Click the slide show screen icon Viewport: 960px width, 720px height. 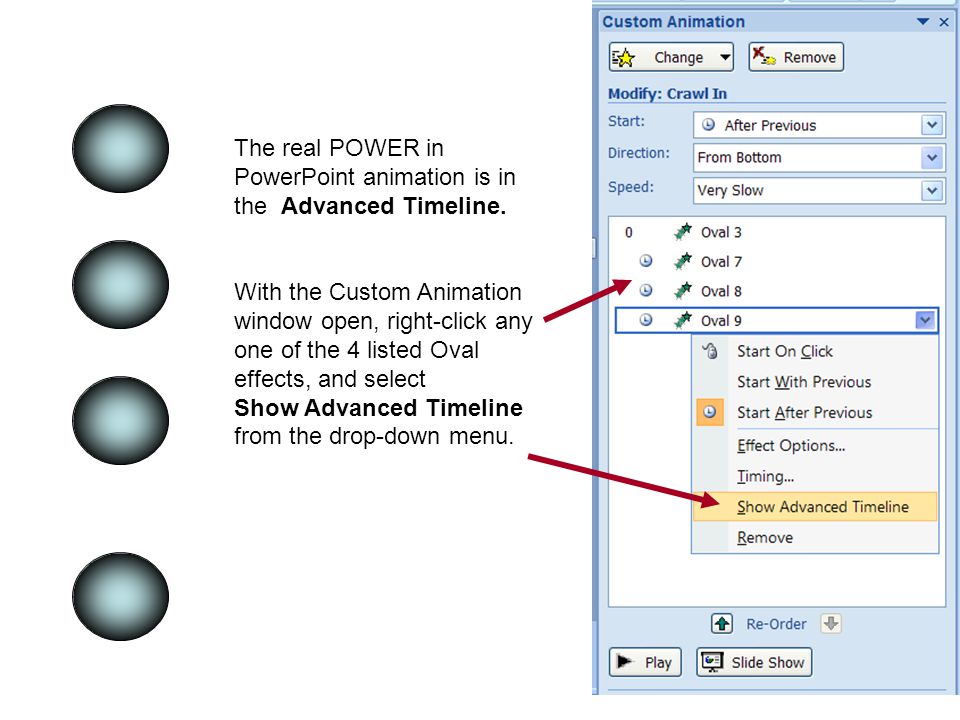[712, 662]
